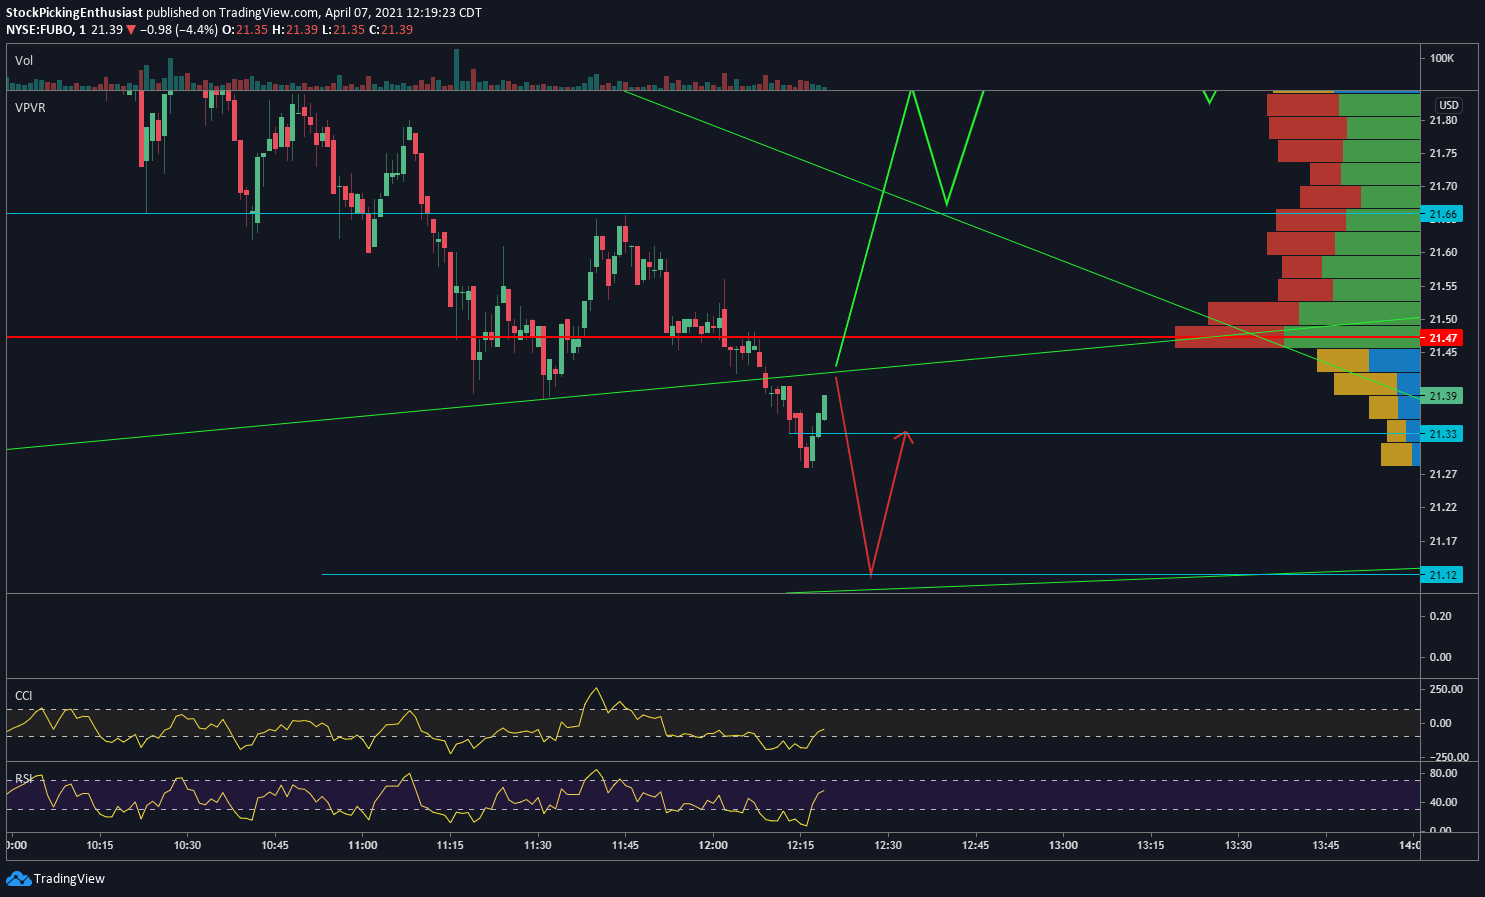The height and width of the screenshot is (897, 1485).
Task: Click the O:21.35 open value in header
Action: (245, 30)
